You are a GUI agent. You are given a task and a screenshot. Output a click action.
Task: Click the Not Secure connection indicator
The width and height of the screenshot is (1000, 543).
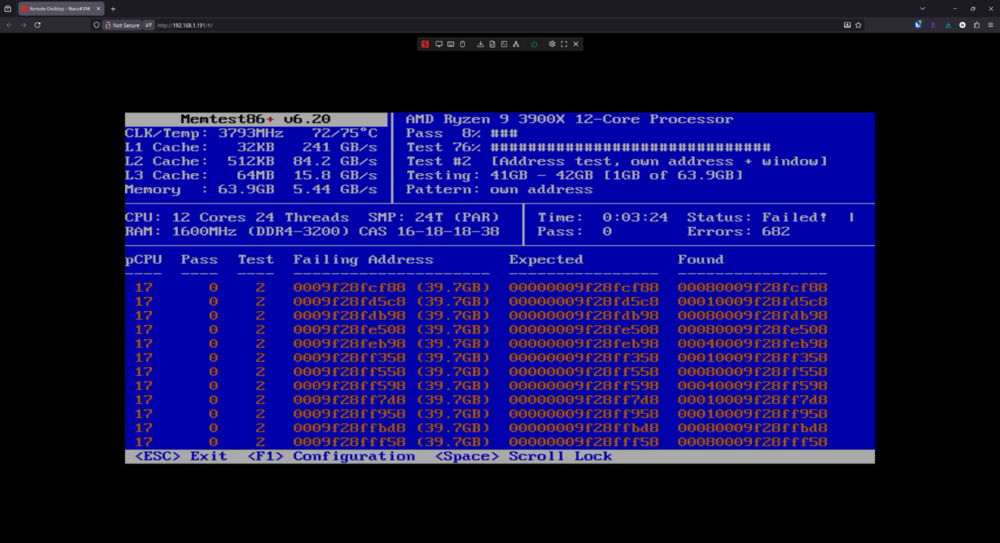click(x=122, y=25)
